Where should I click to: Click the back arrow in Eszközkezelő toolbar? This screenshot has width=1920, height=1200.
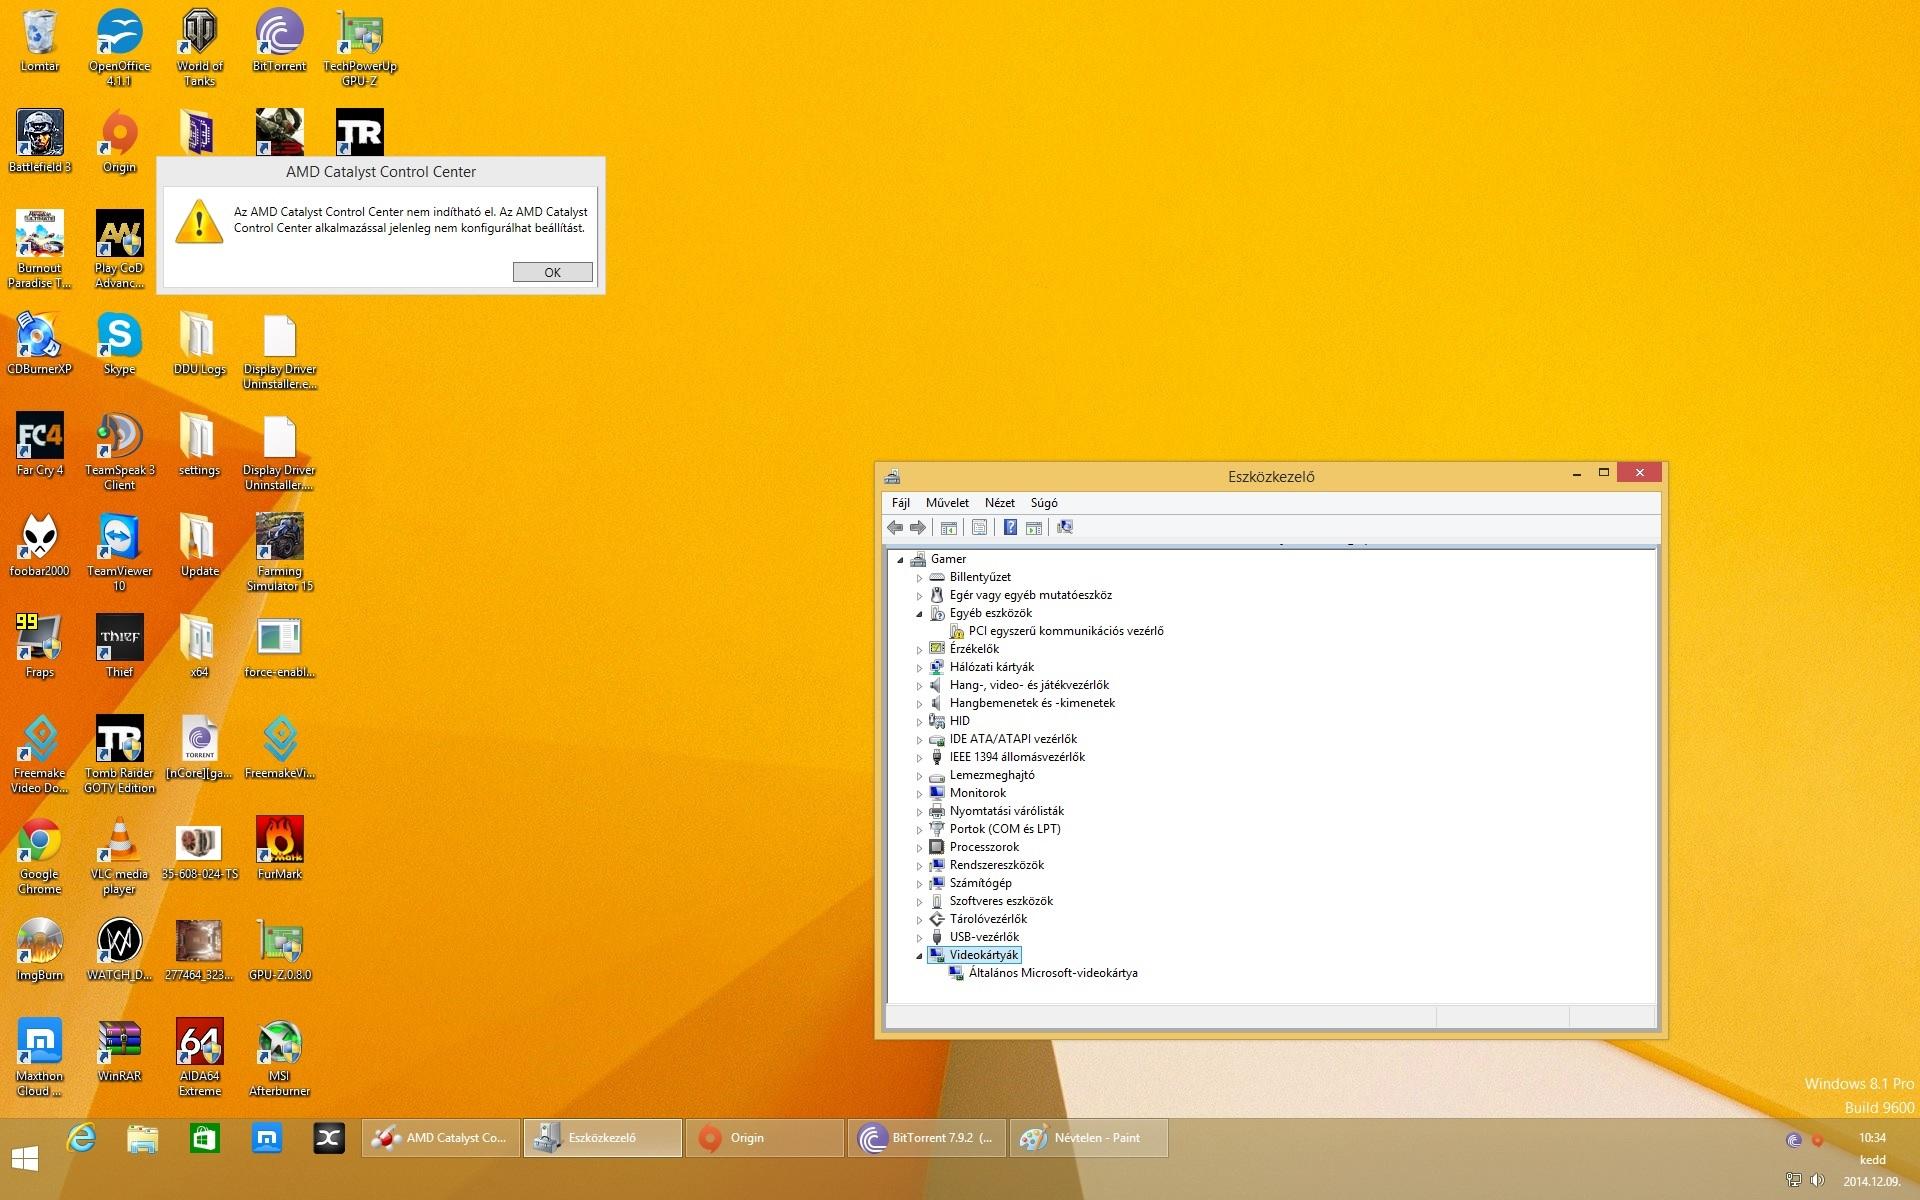click(x=894, y=527)
